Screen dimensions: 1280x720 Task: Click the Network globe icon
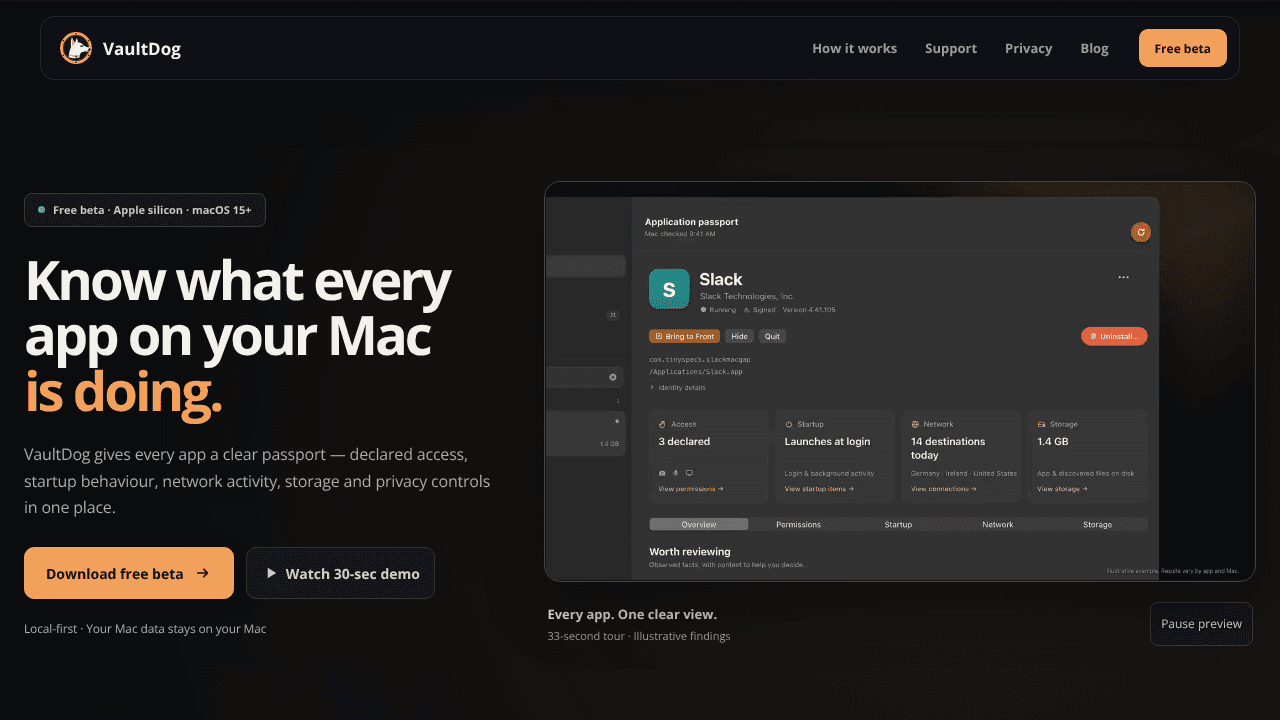pos(915,424)
